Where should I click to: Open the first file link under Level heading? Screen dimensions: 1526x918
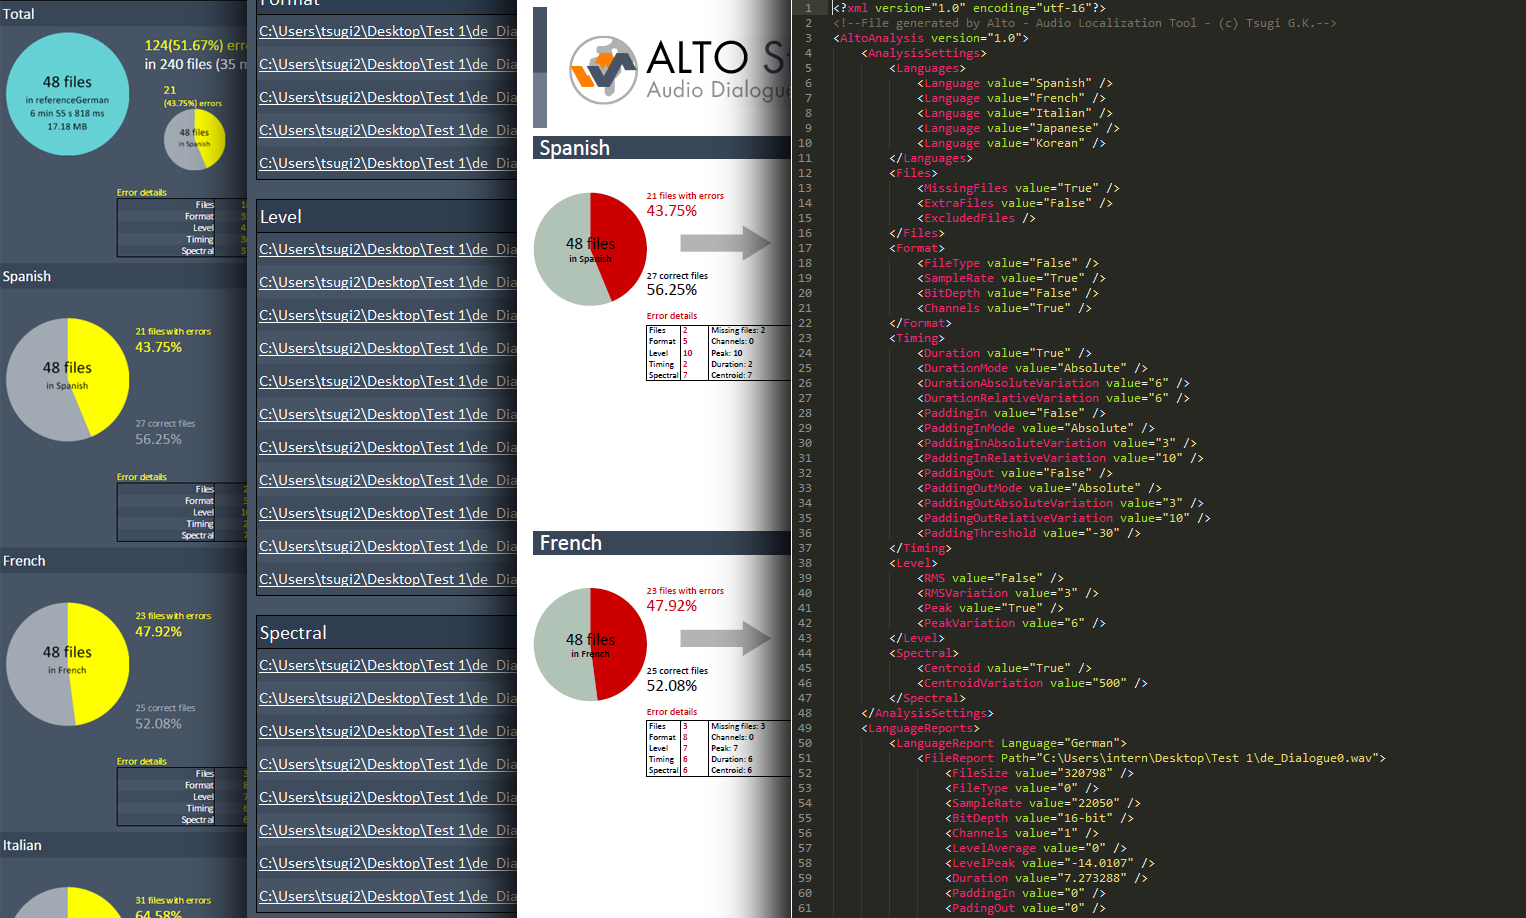coord(388,249)
